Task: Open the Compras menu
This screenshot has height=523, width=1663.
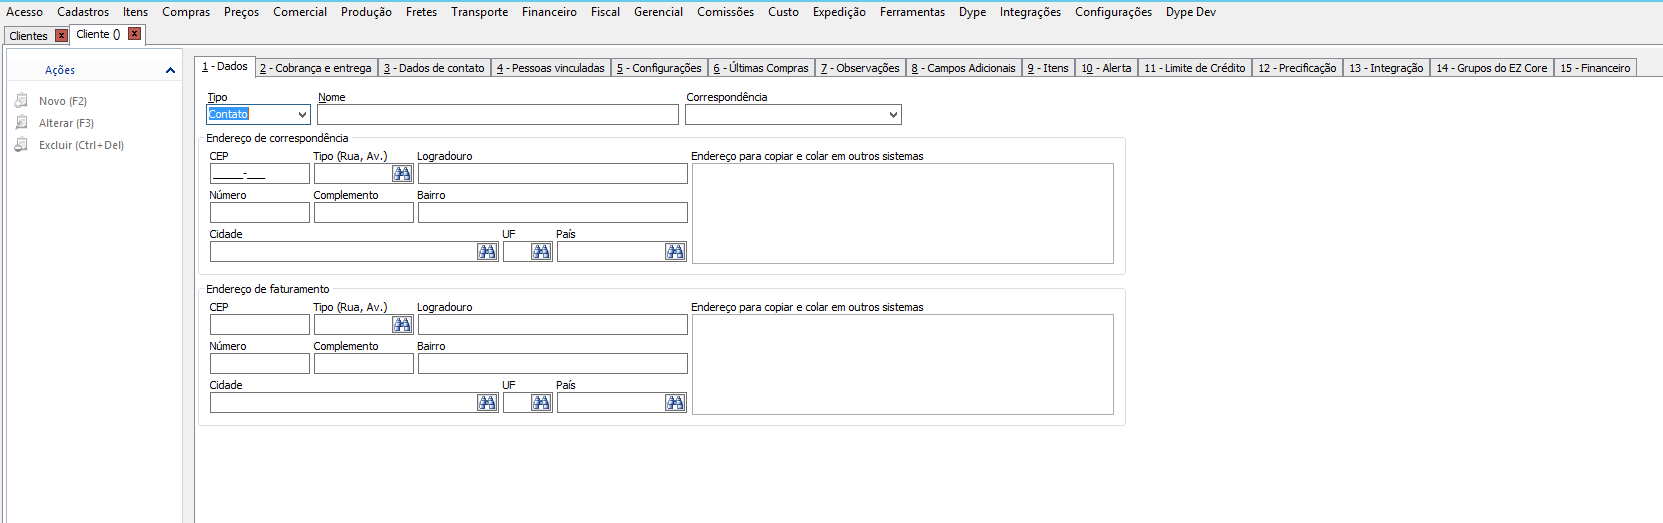Action: (186, 12)
